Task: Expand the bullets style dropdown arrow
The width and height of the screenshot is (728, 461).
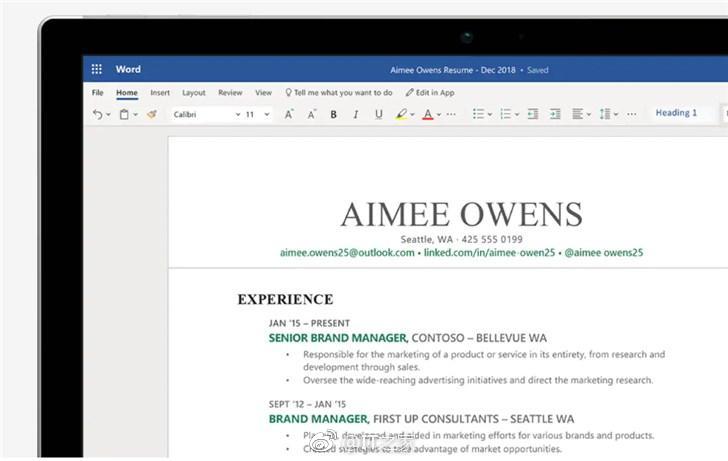Action: (490, 115)
